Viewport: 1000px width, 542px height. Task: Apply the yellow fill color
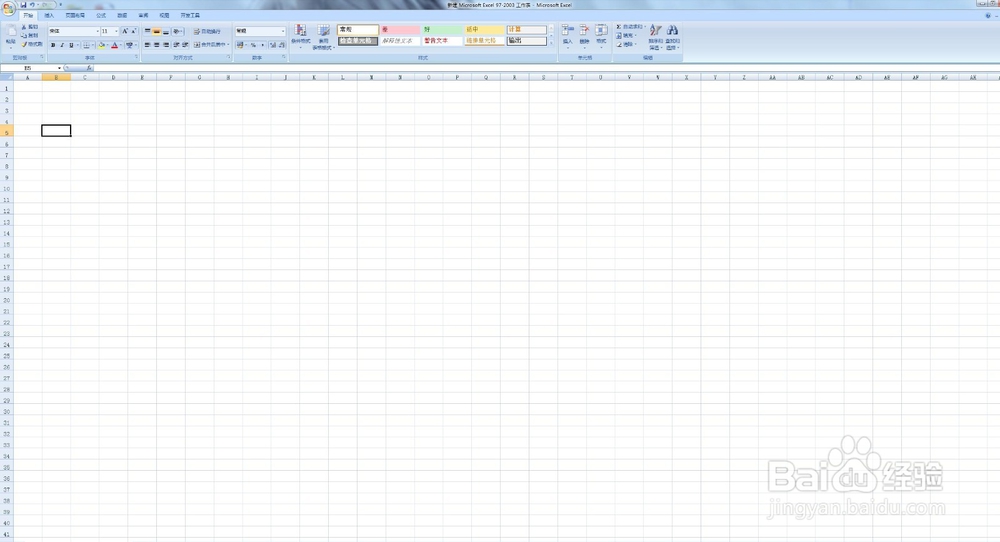point(101,45)
